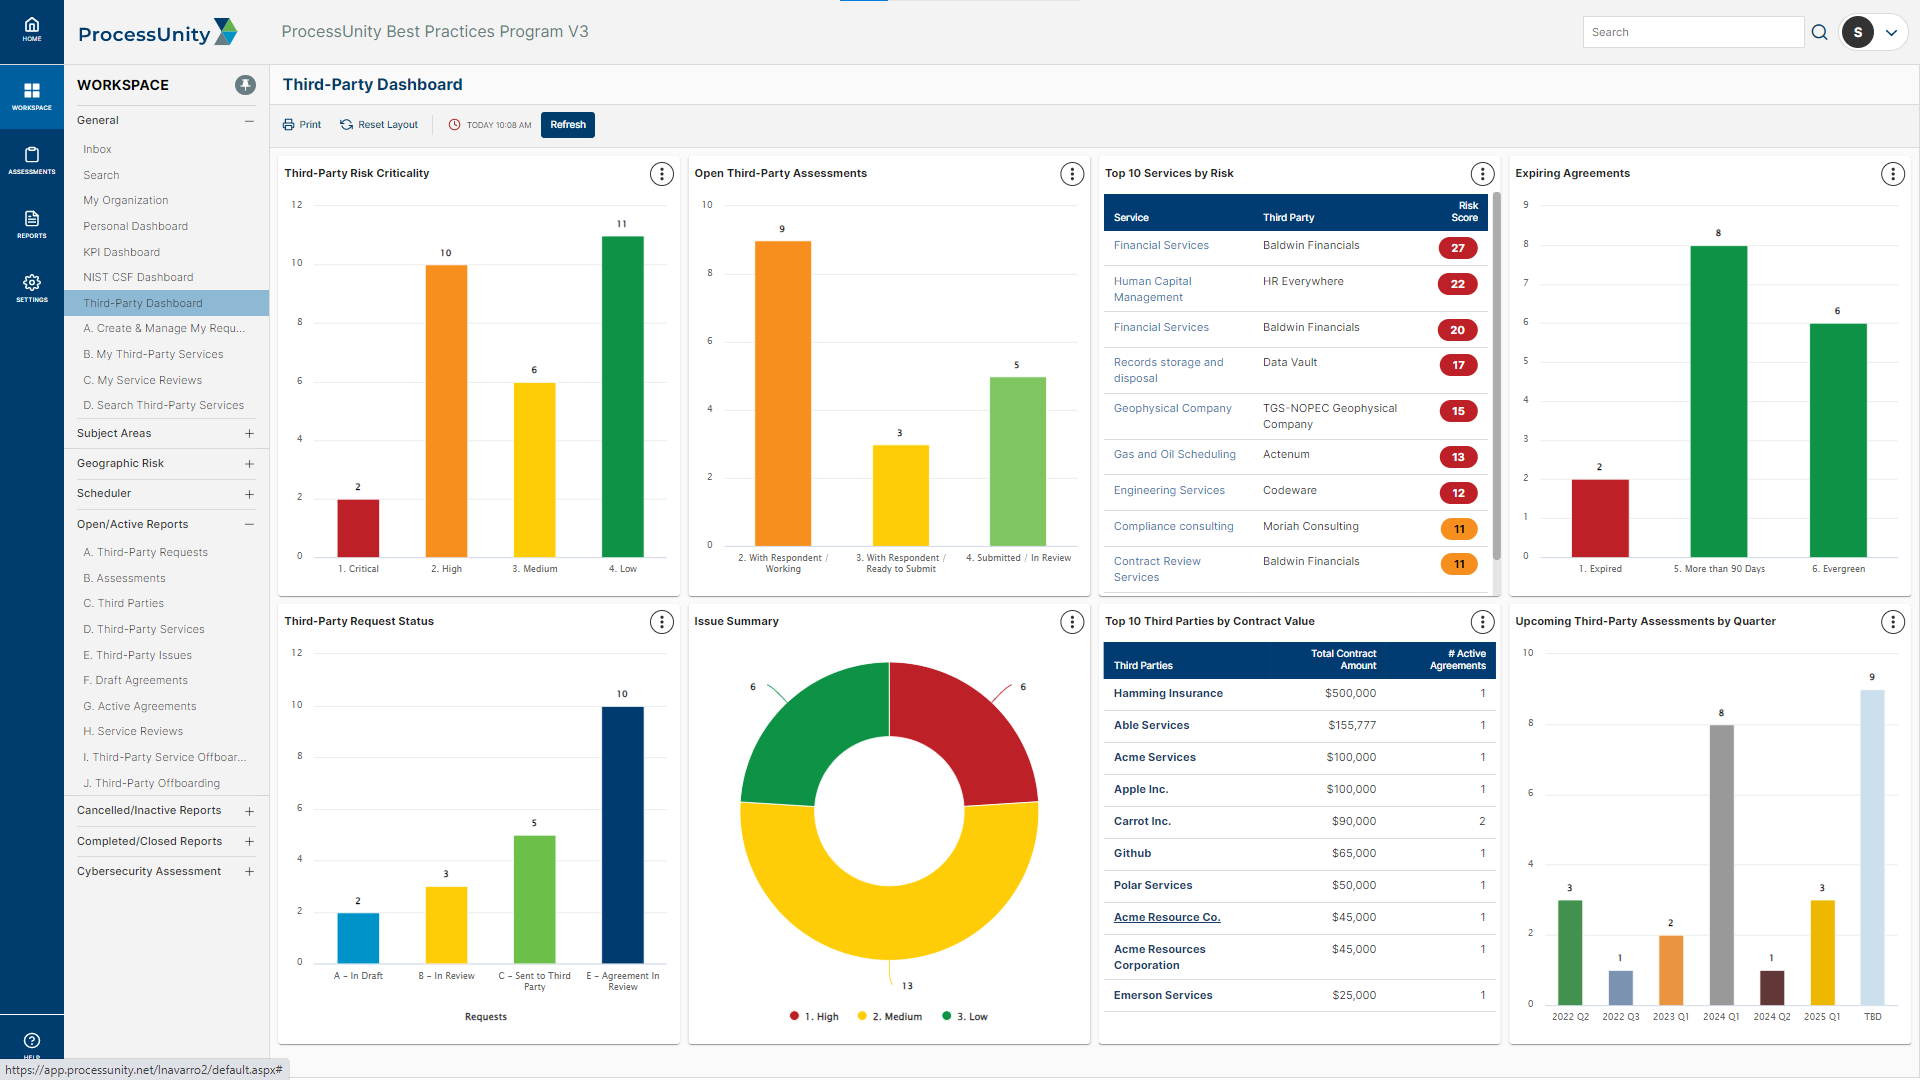
Task: Open the Inbox menu item
Action: (x=97, y=149)
